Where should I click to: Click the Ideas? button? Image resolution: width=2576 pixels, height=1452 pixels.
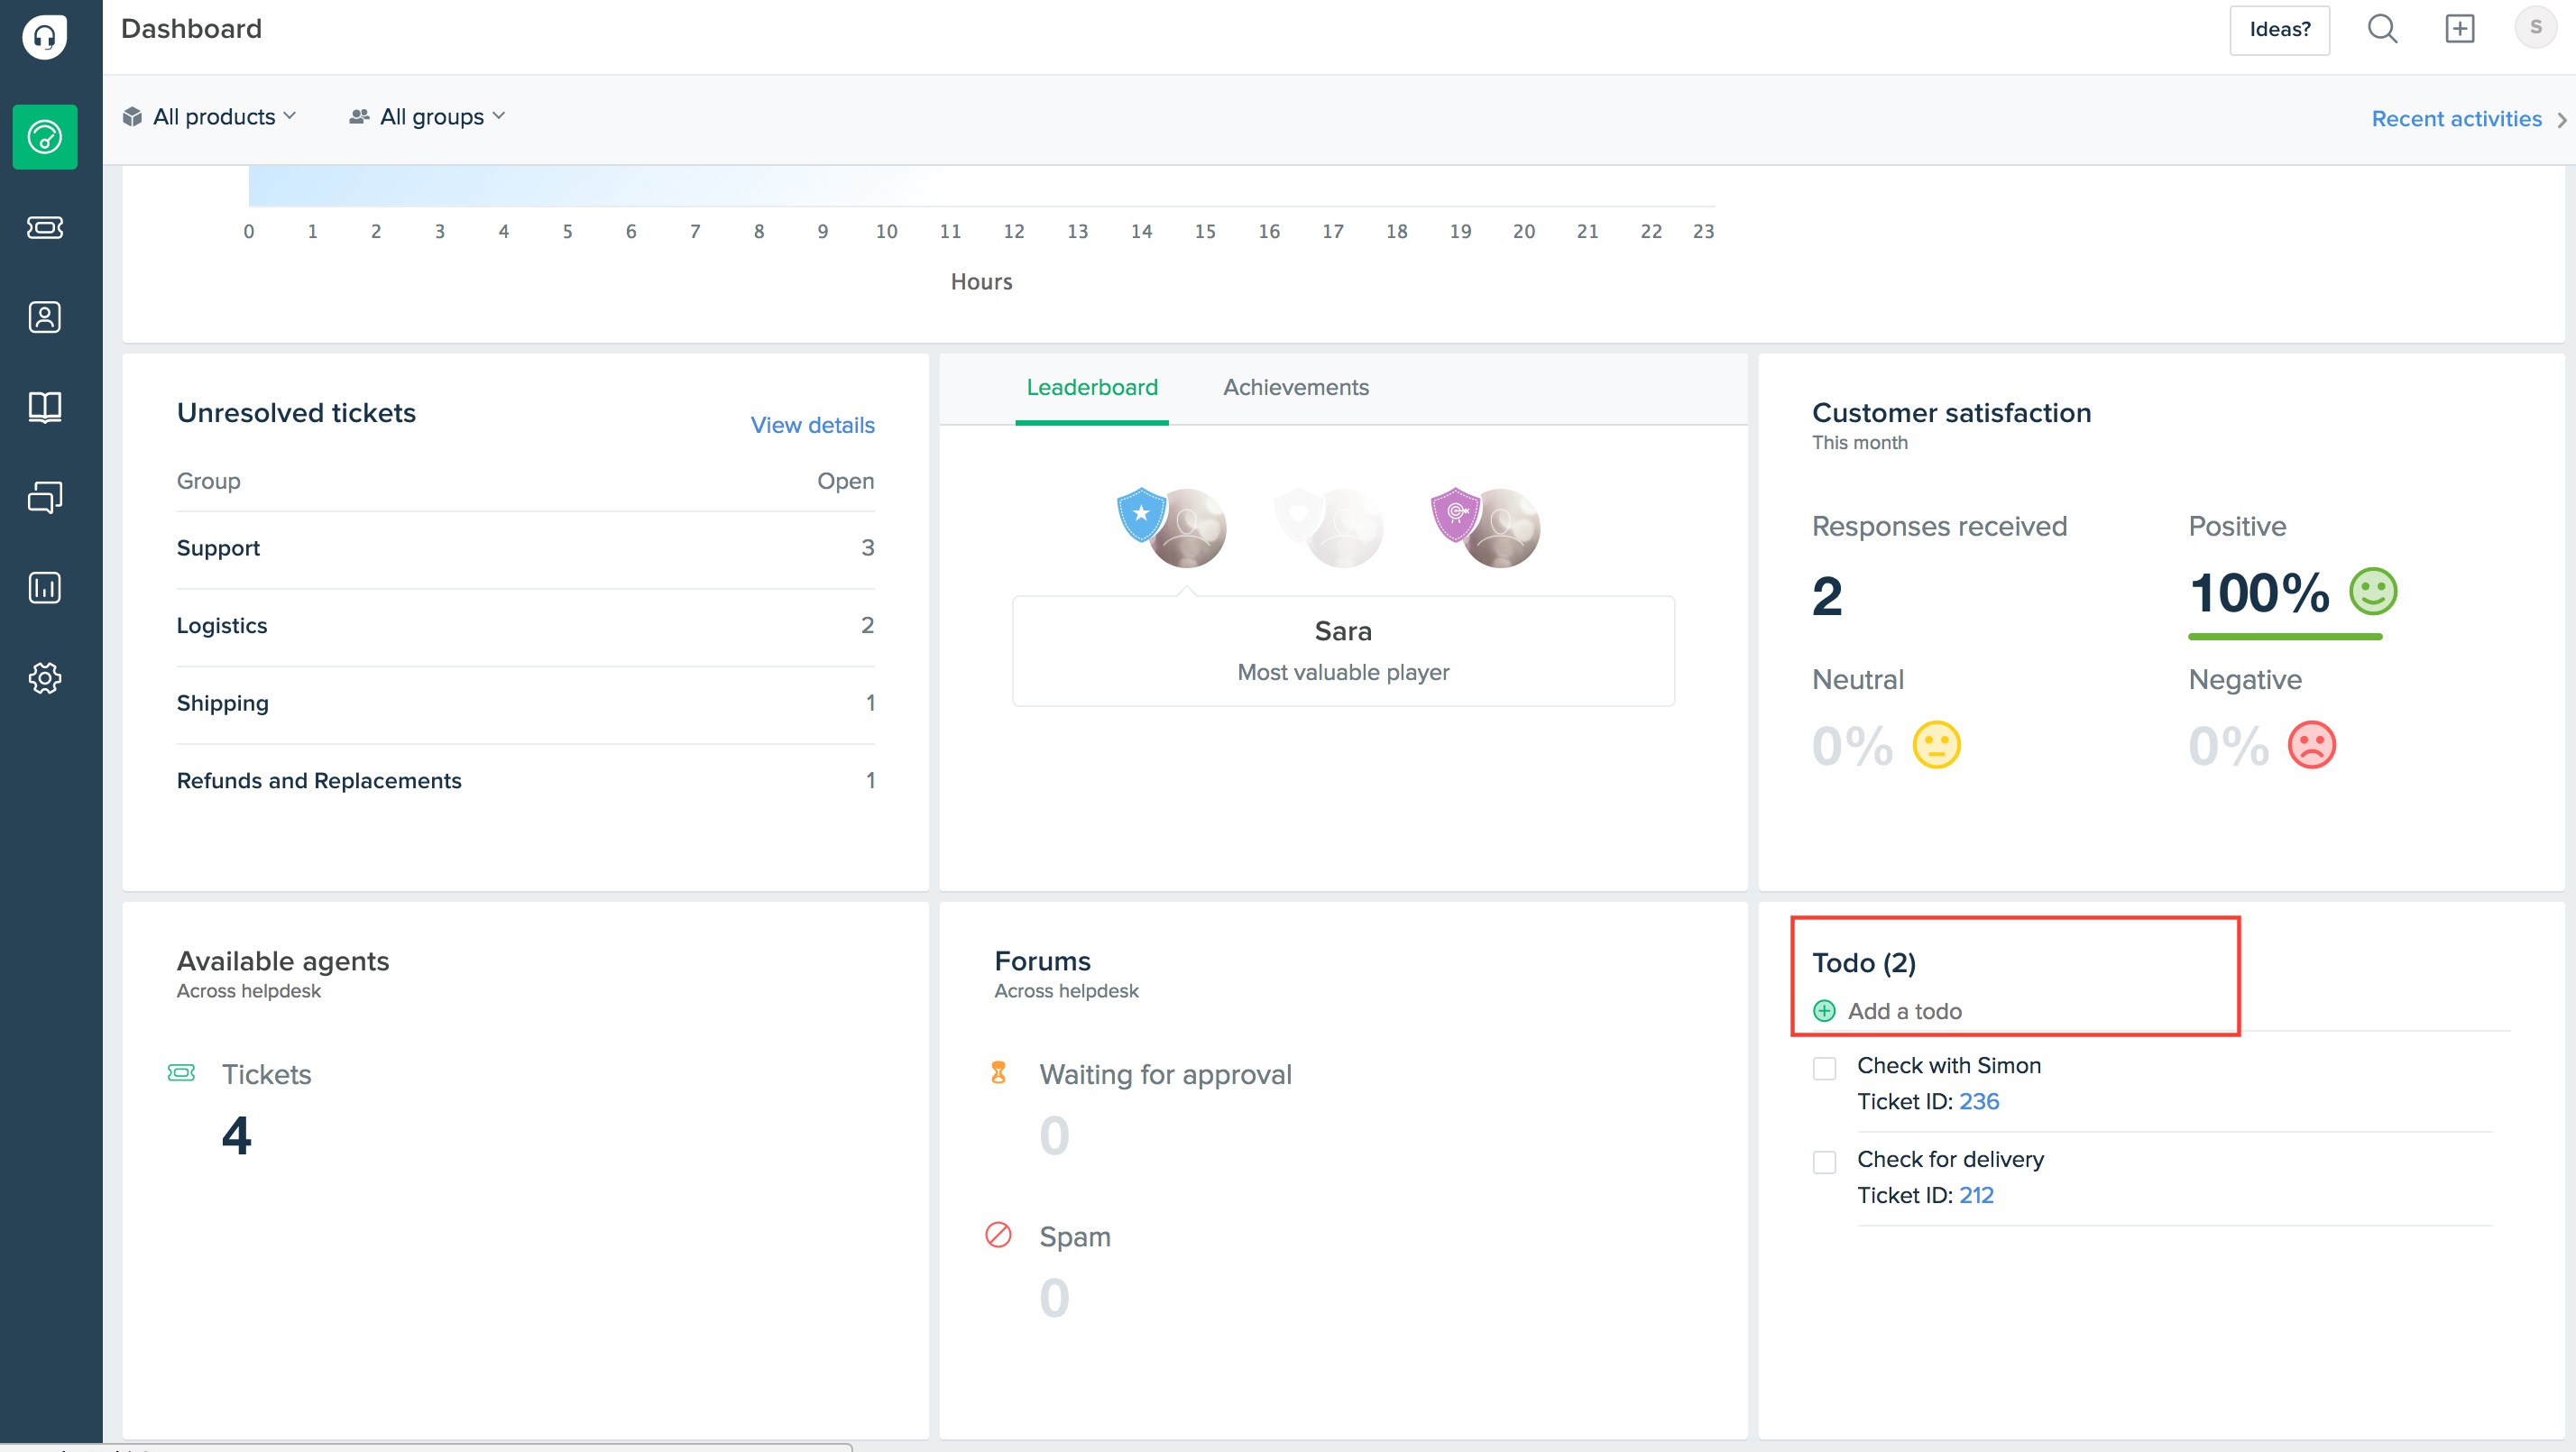tap(2279, 30)
